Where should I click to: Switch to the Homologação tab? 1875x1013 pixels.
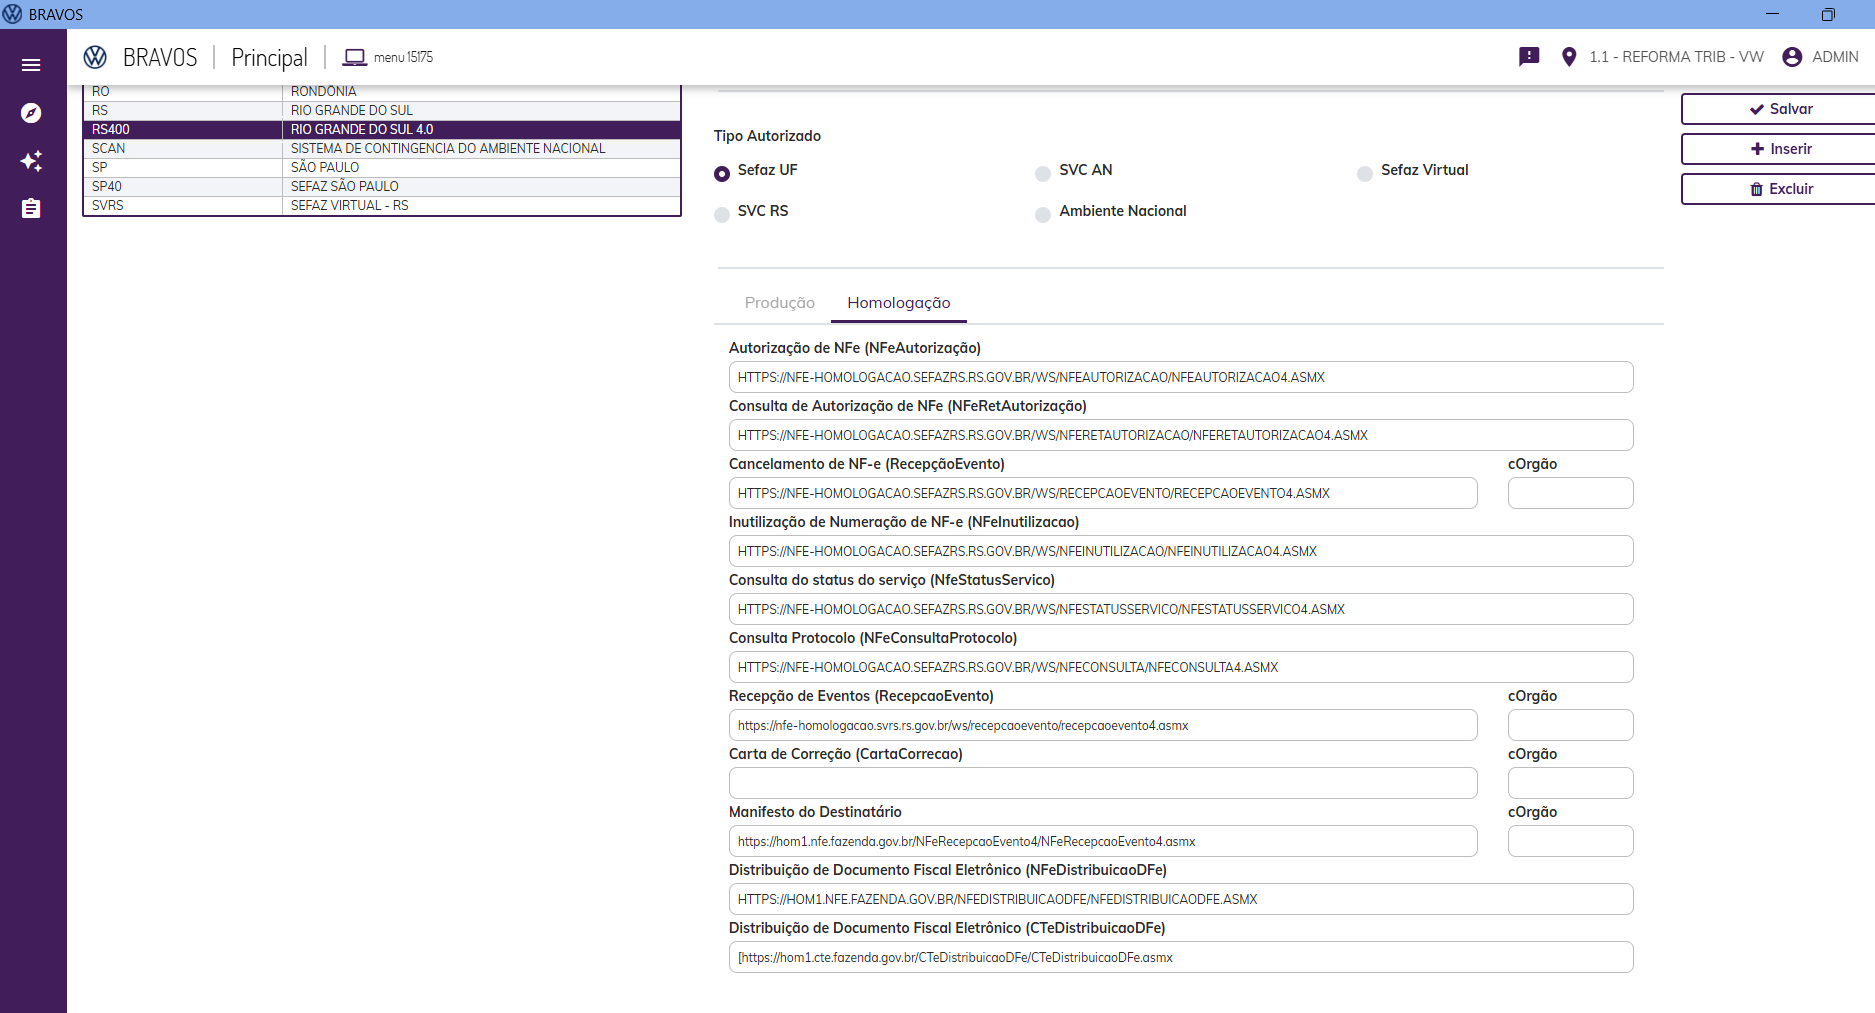click(x=899, y=303)
